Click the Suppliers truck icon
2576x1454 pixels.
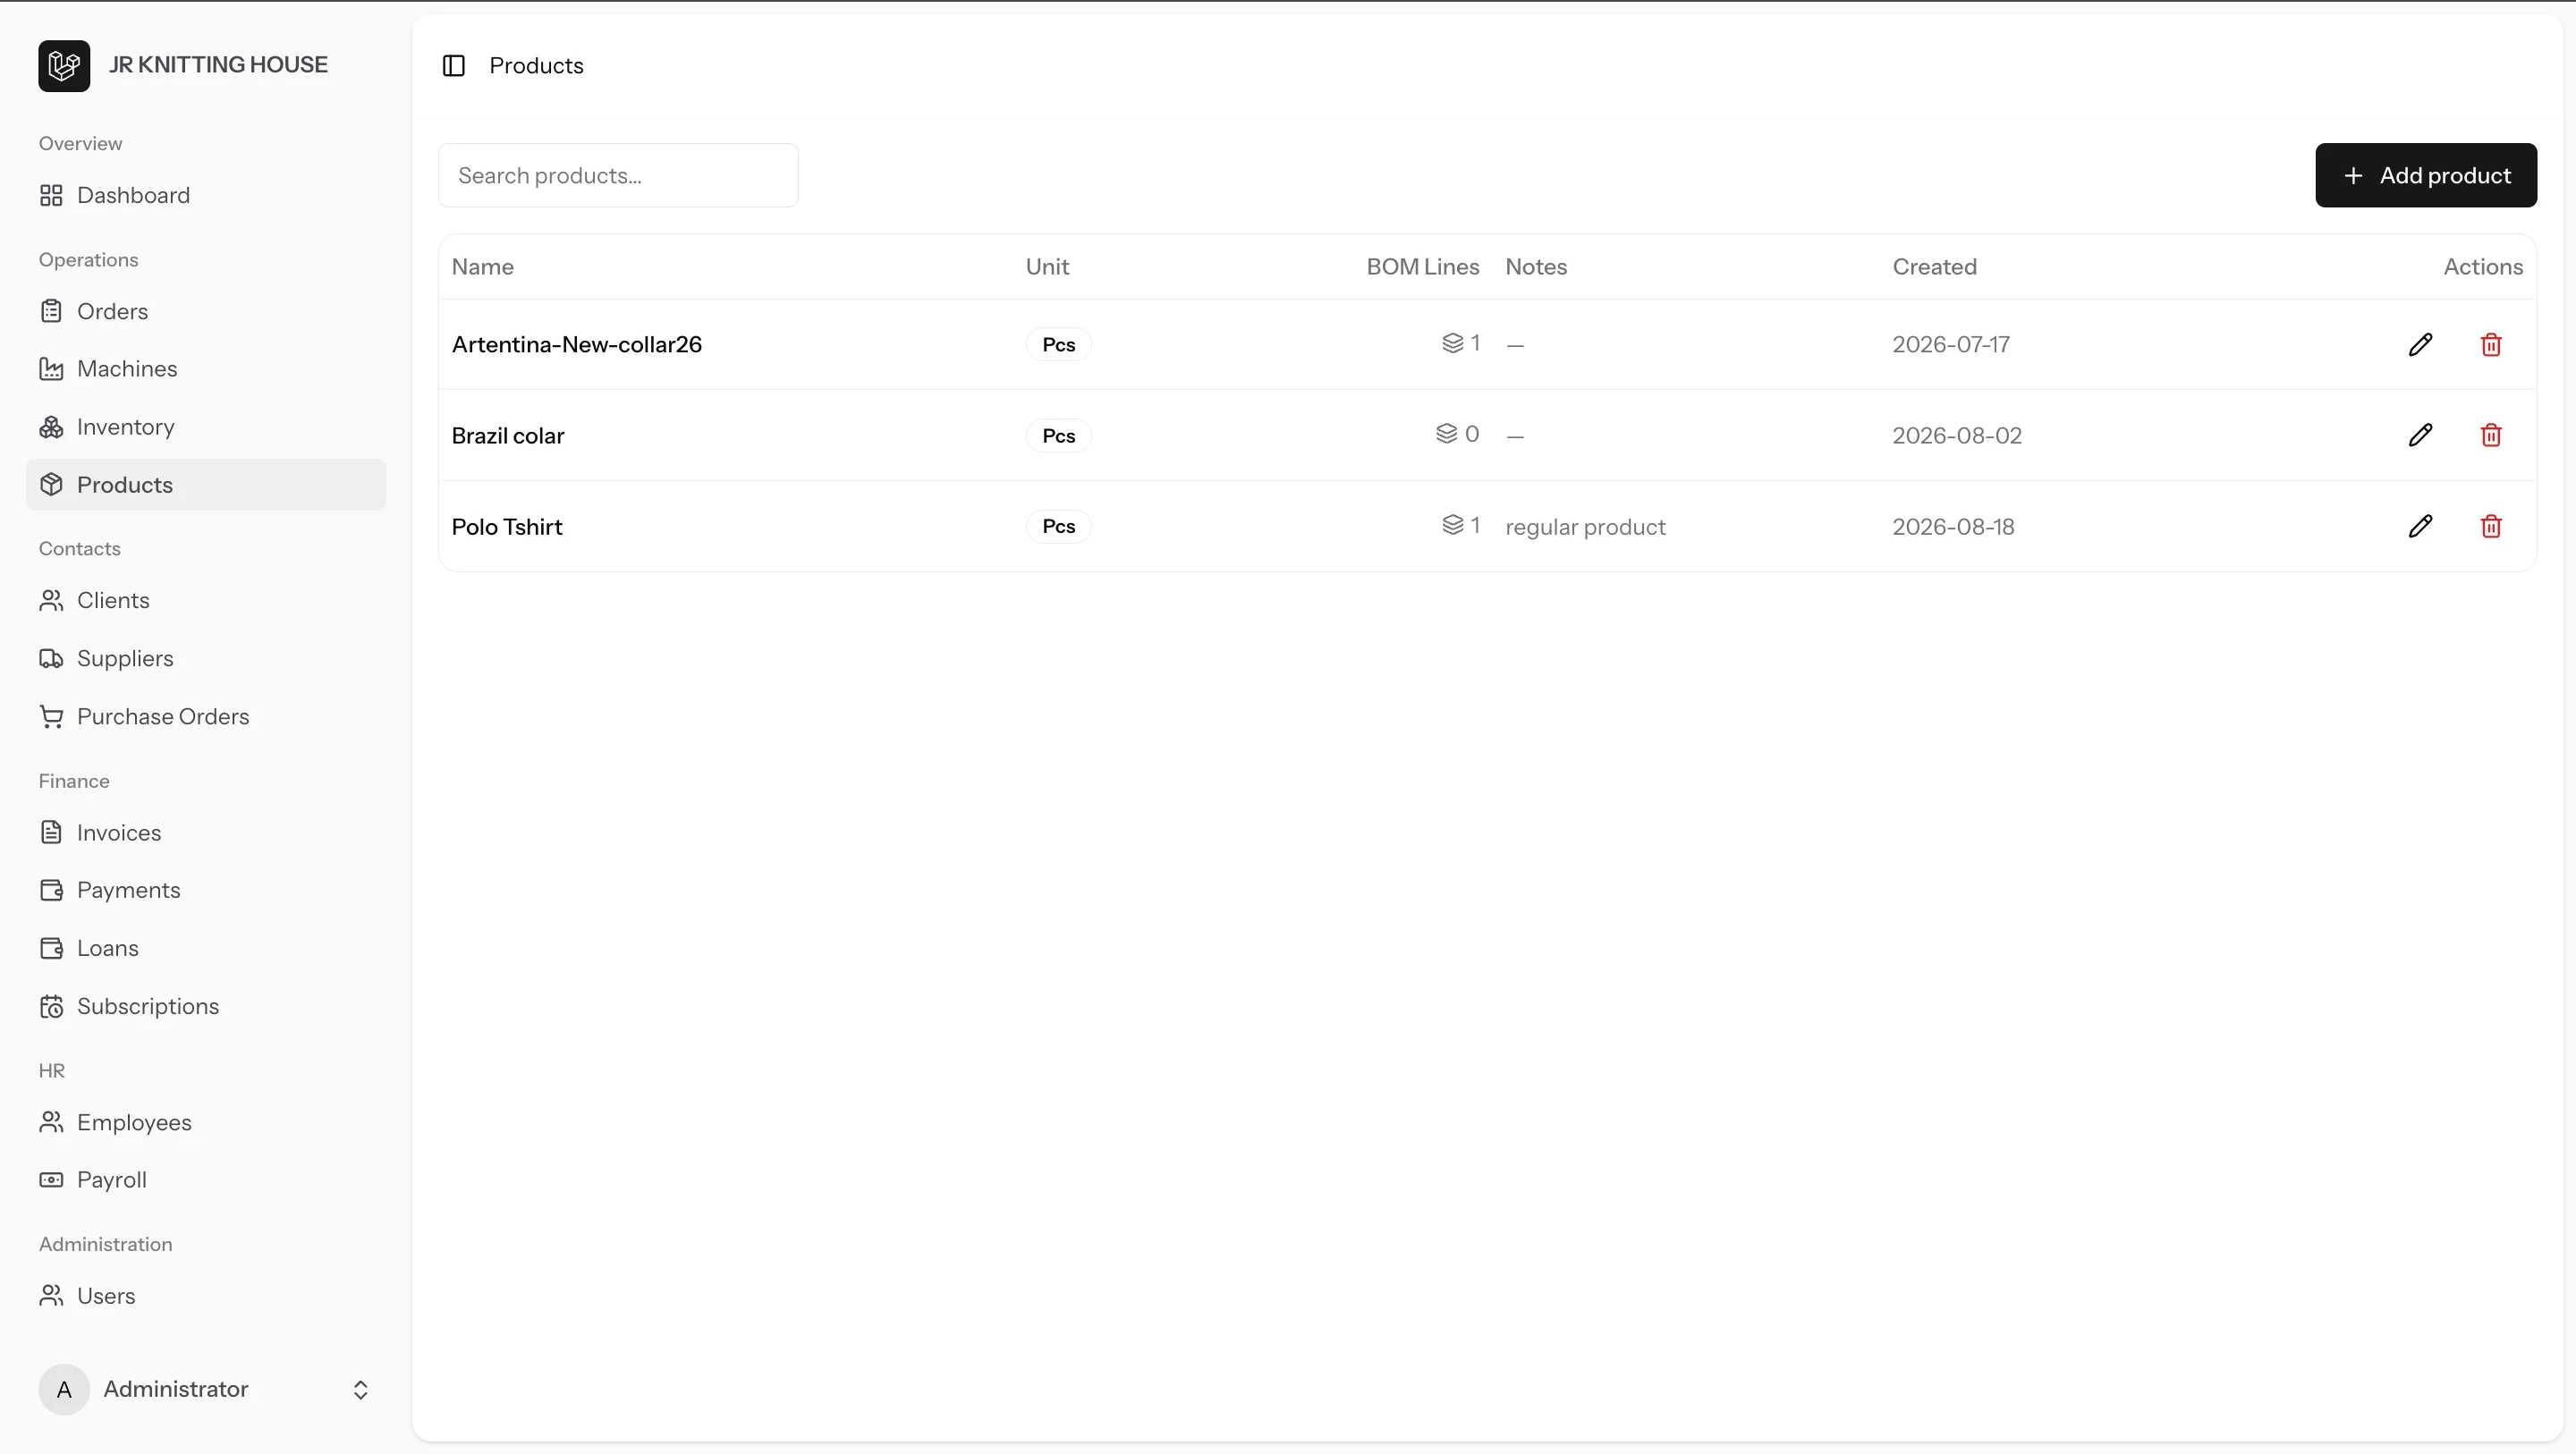(x=51, y=658)
